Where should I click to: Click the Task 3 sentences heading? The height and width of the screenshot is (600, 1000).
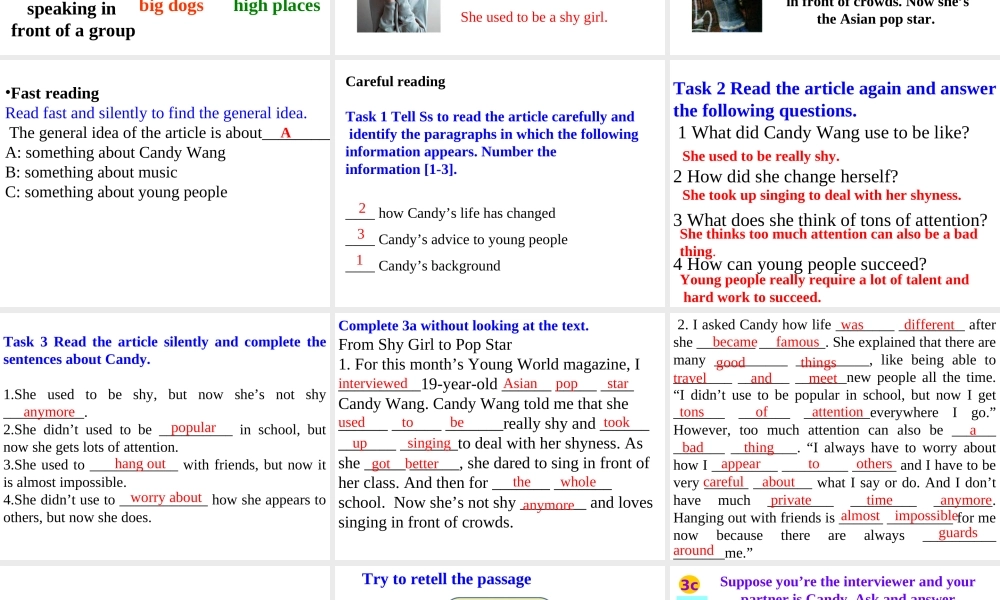165,350
